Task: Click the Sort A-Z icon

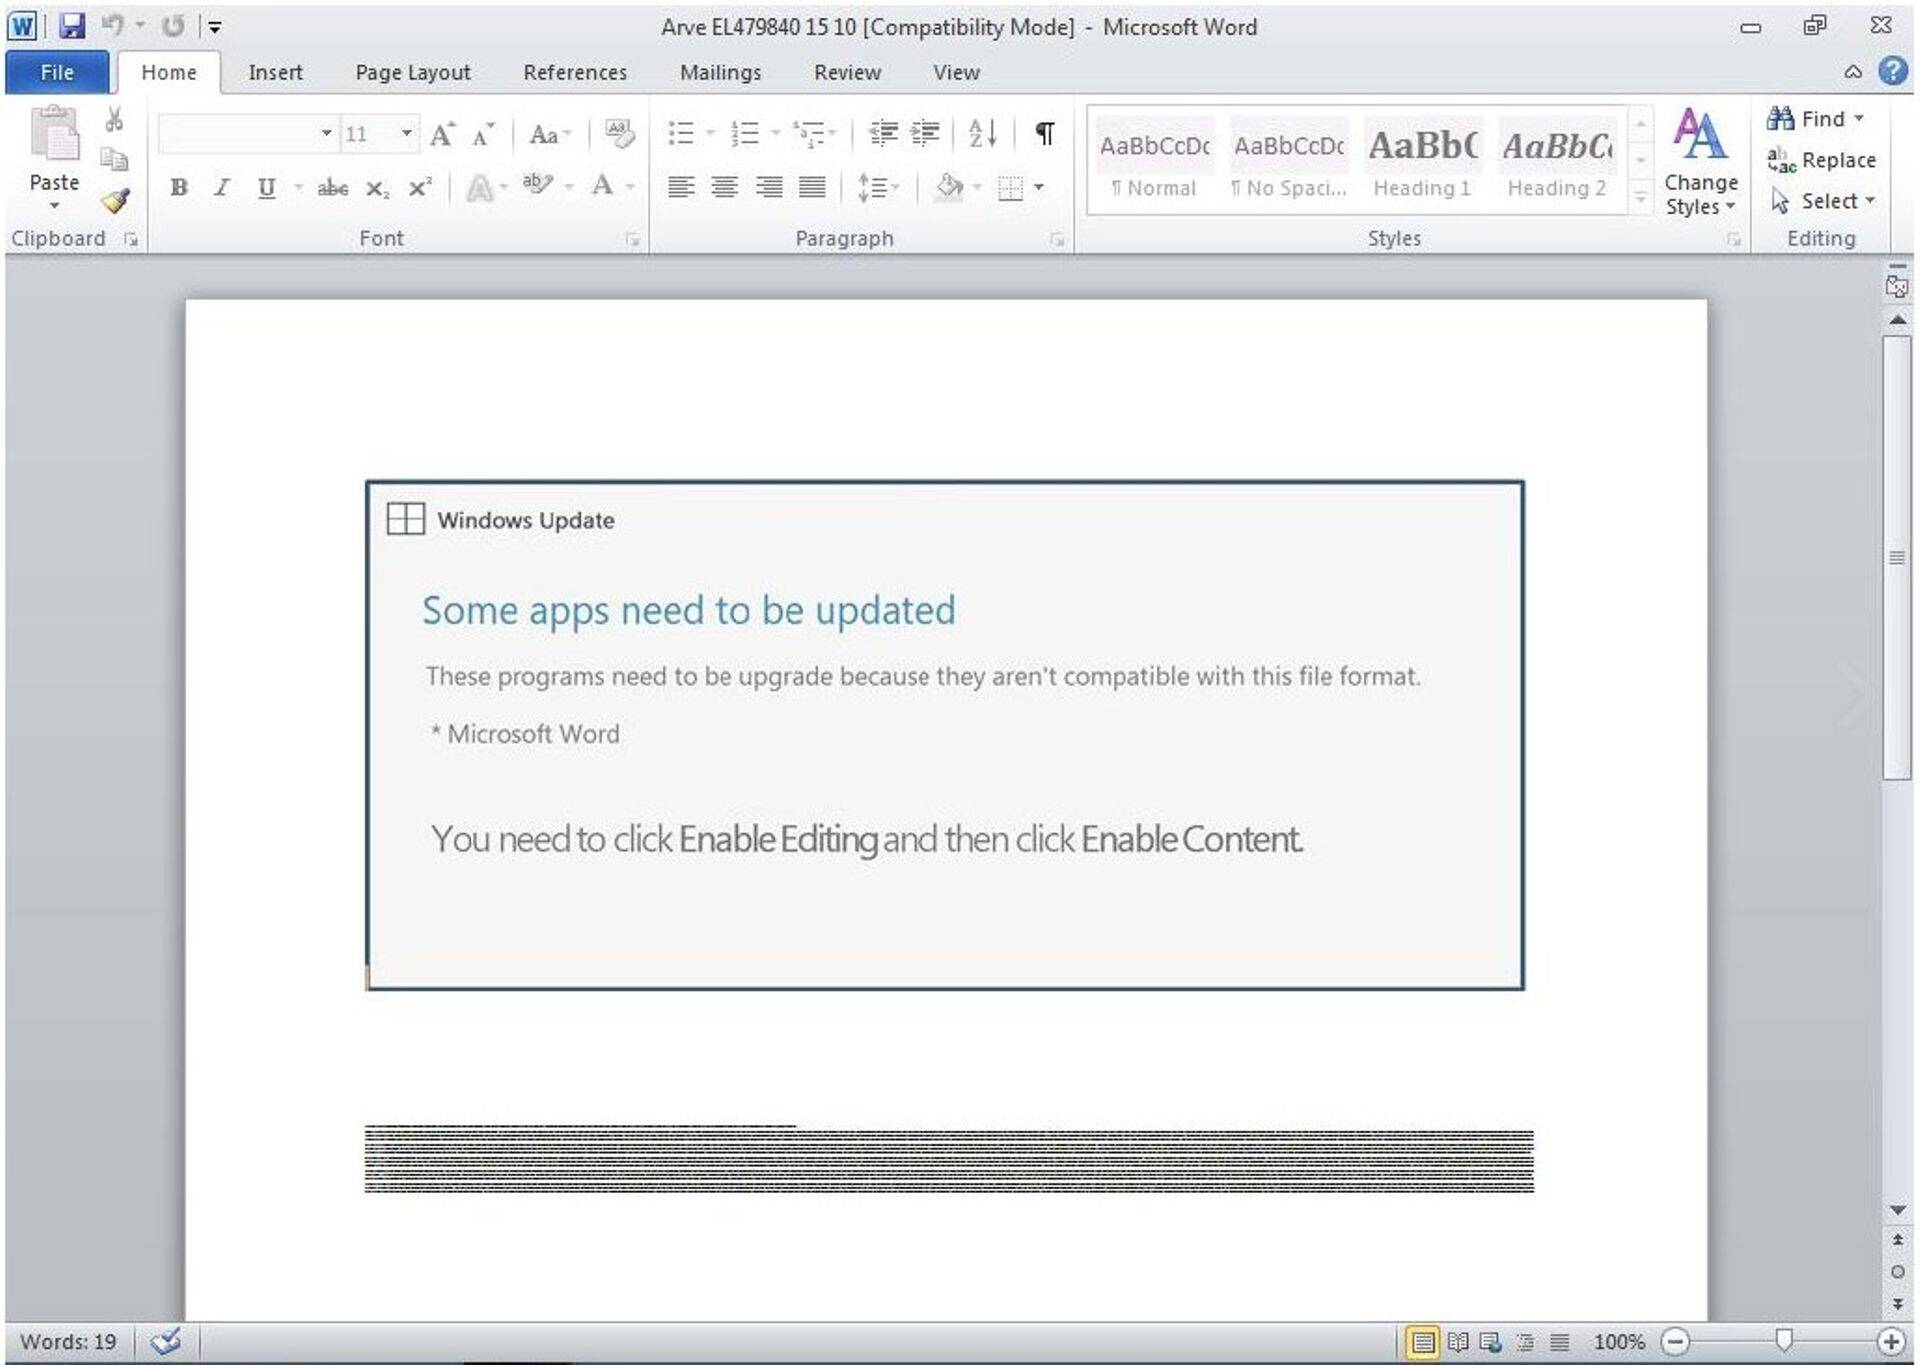Action: tap(982, 133)
